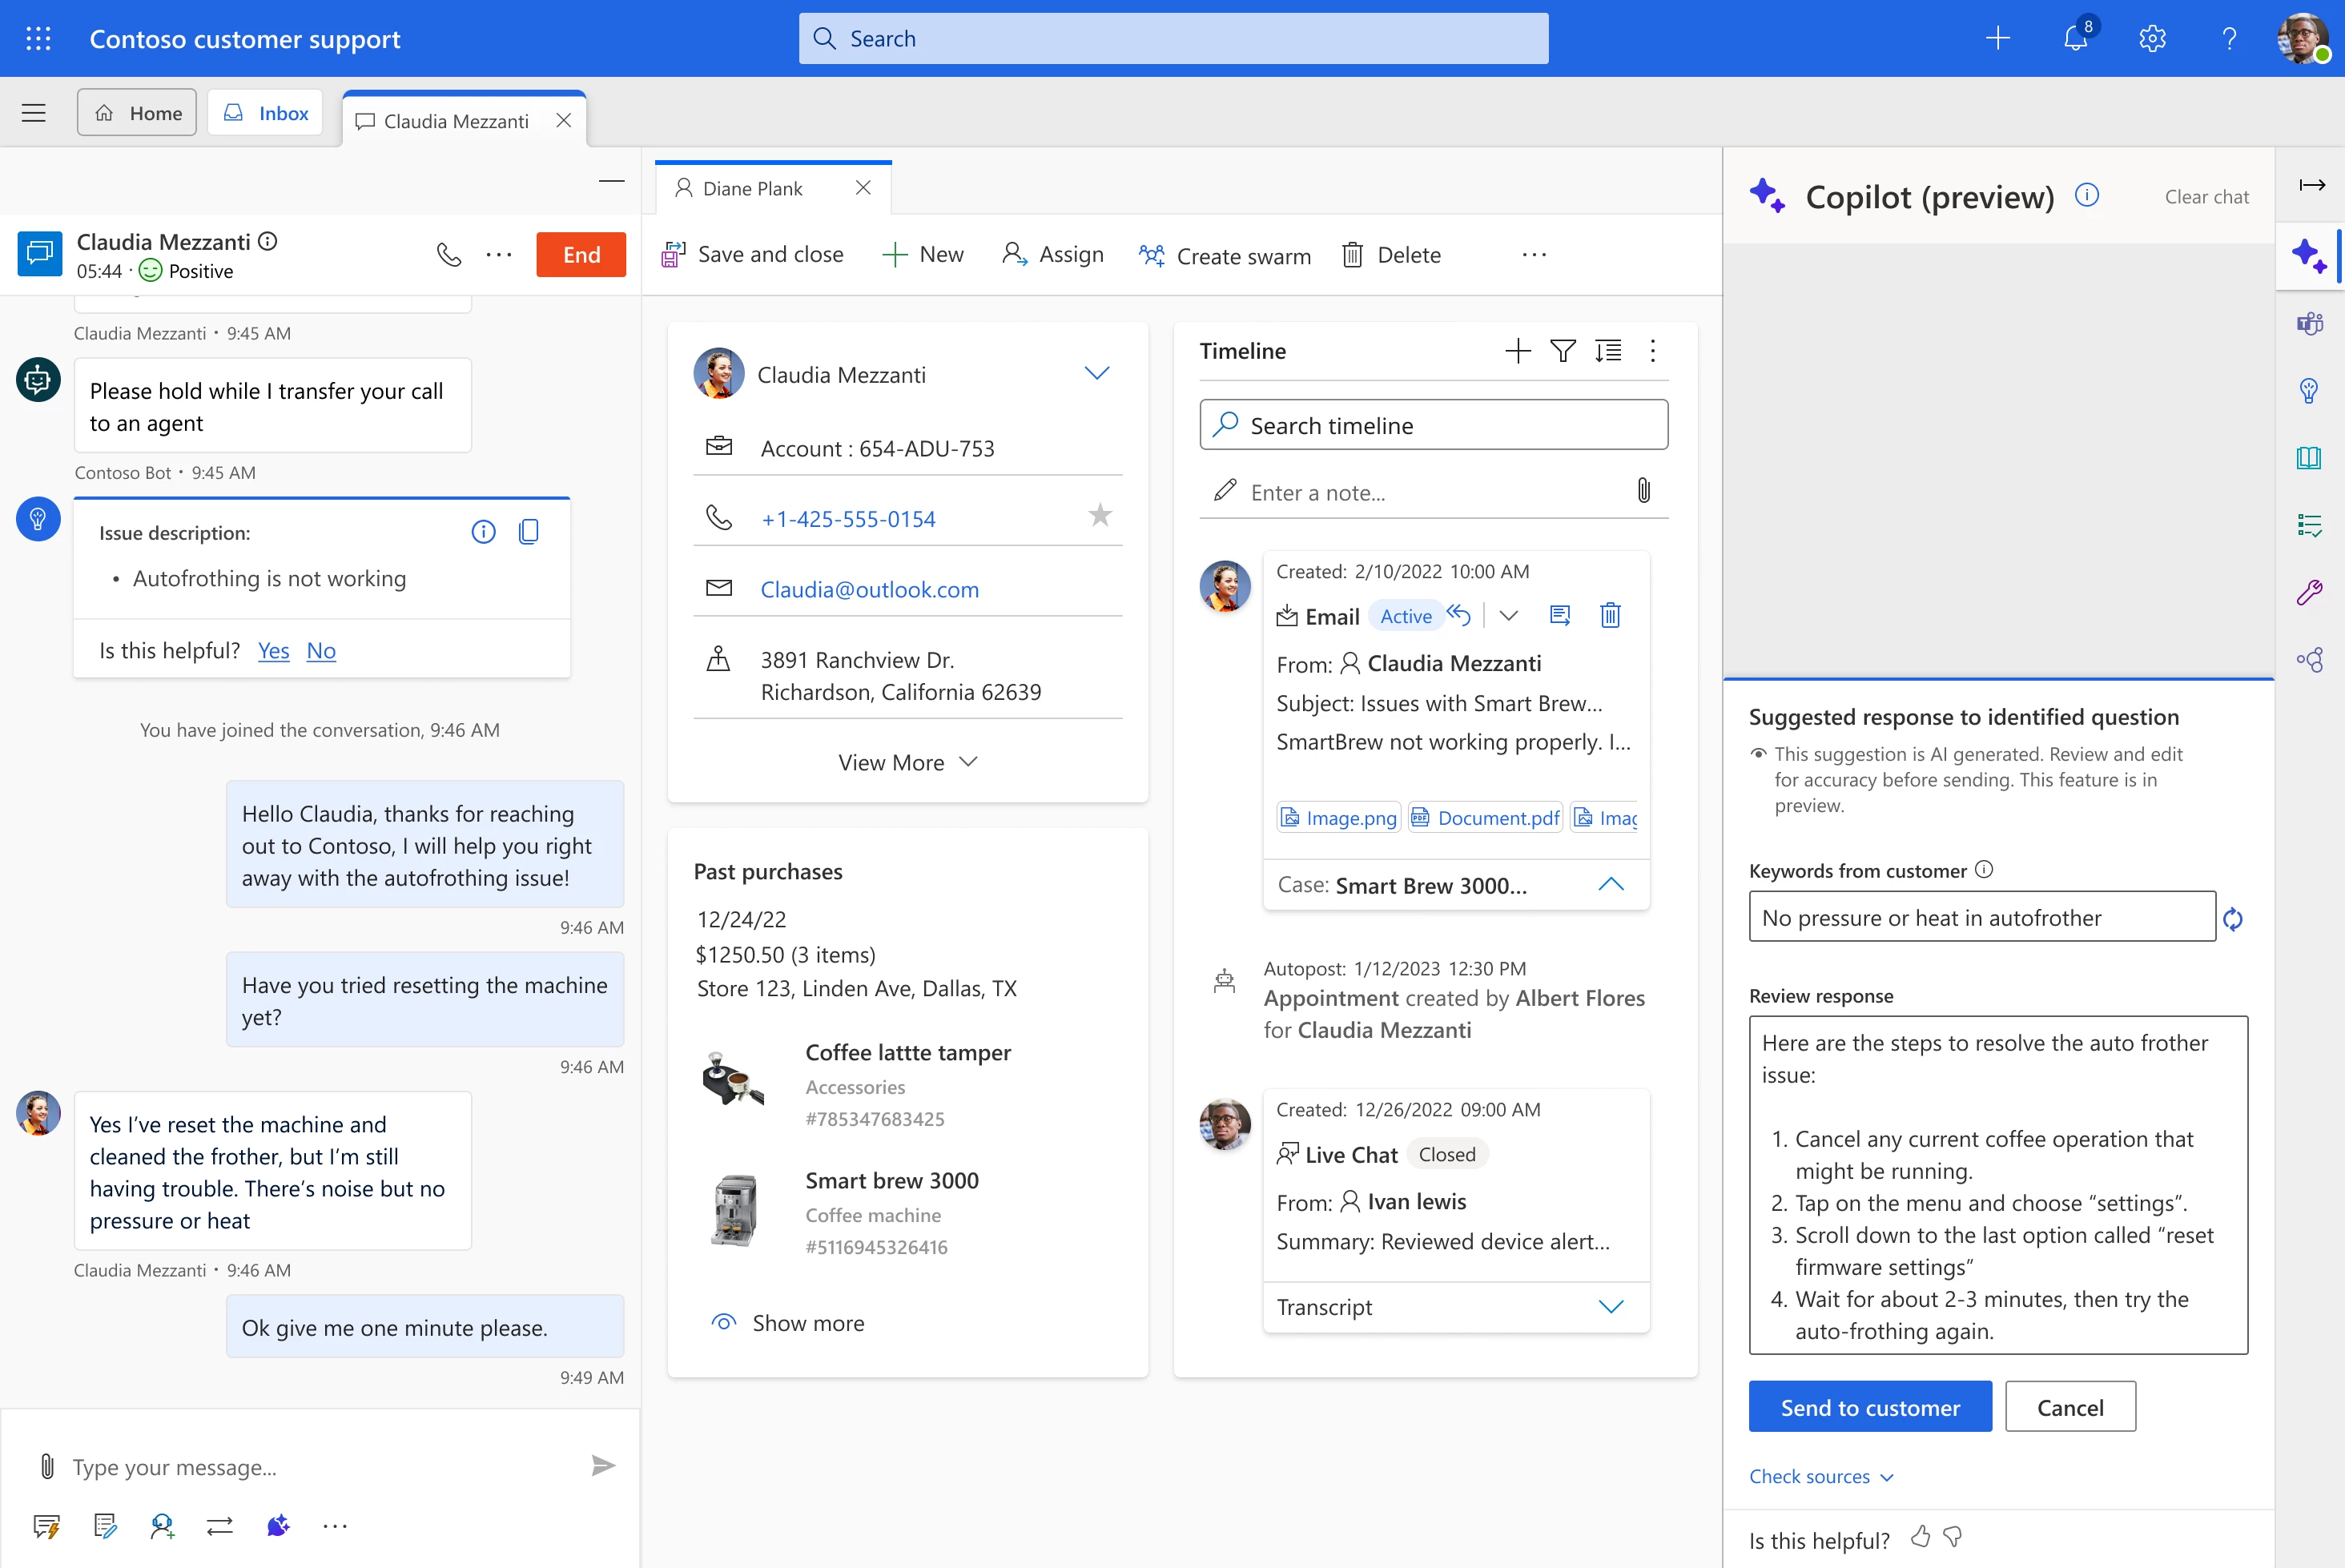The height and width of the screenshot is (1568, 2345).
Task: Collapse the Smart Brew 3000 case
Action: point(1611,884)
